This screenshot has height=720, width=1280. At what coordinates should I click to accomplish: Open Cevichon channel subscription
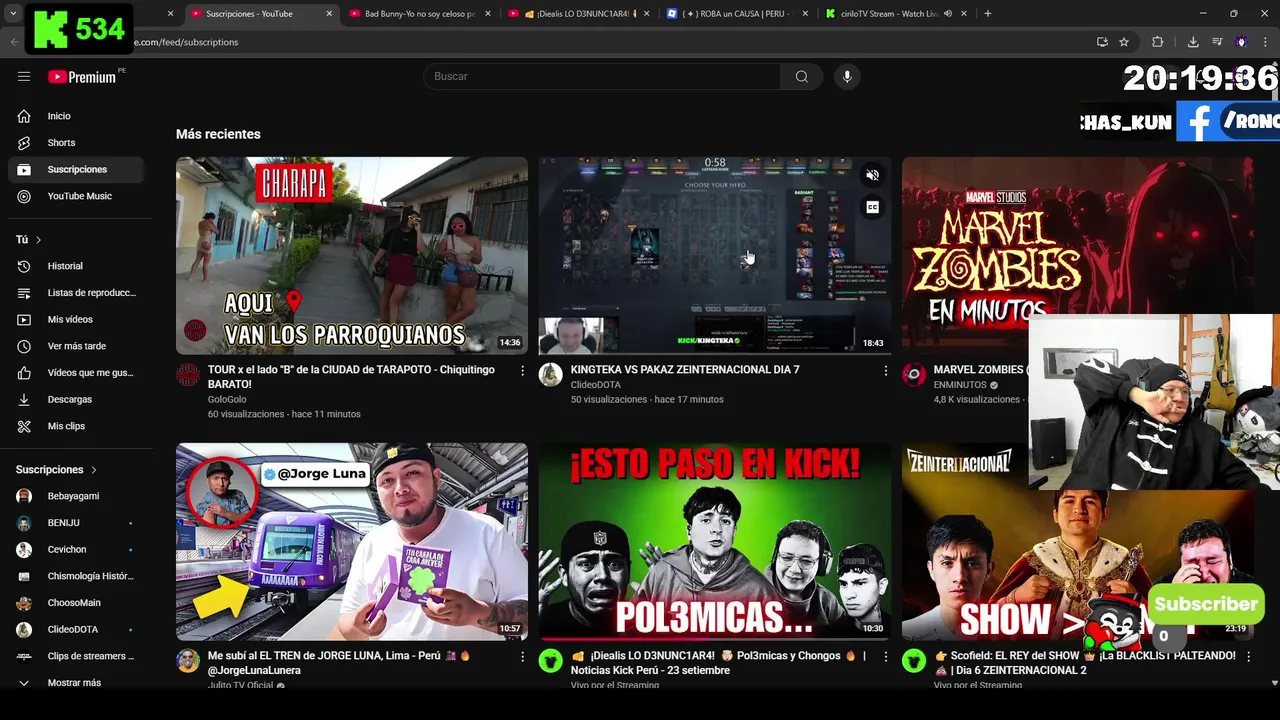76,549
